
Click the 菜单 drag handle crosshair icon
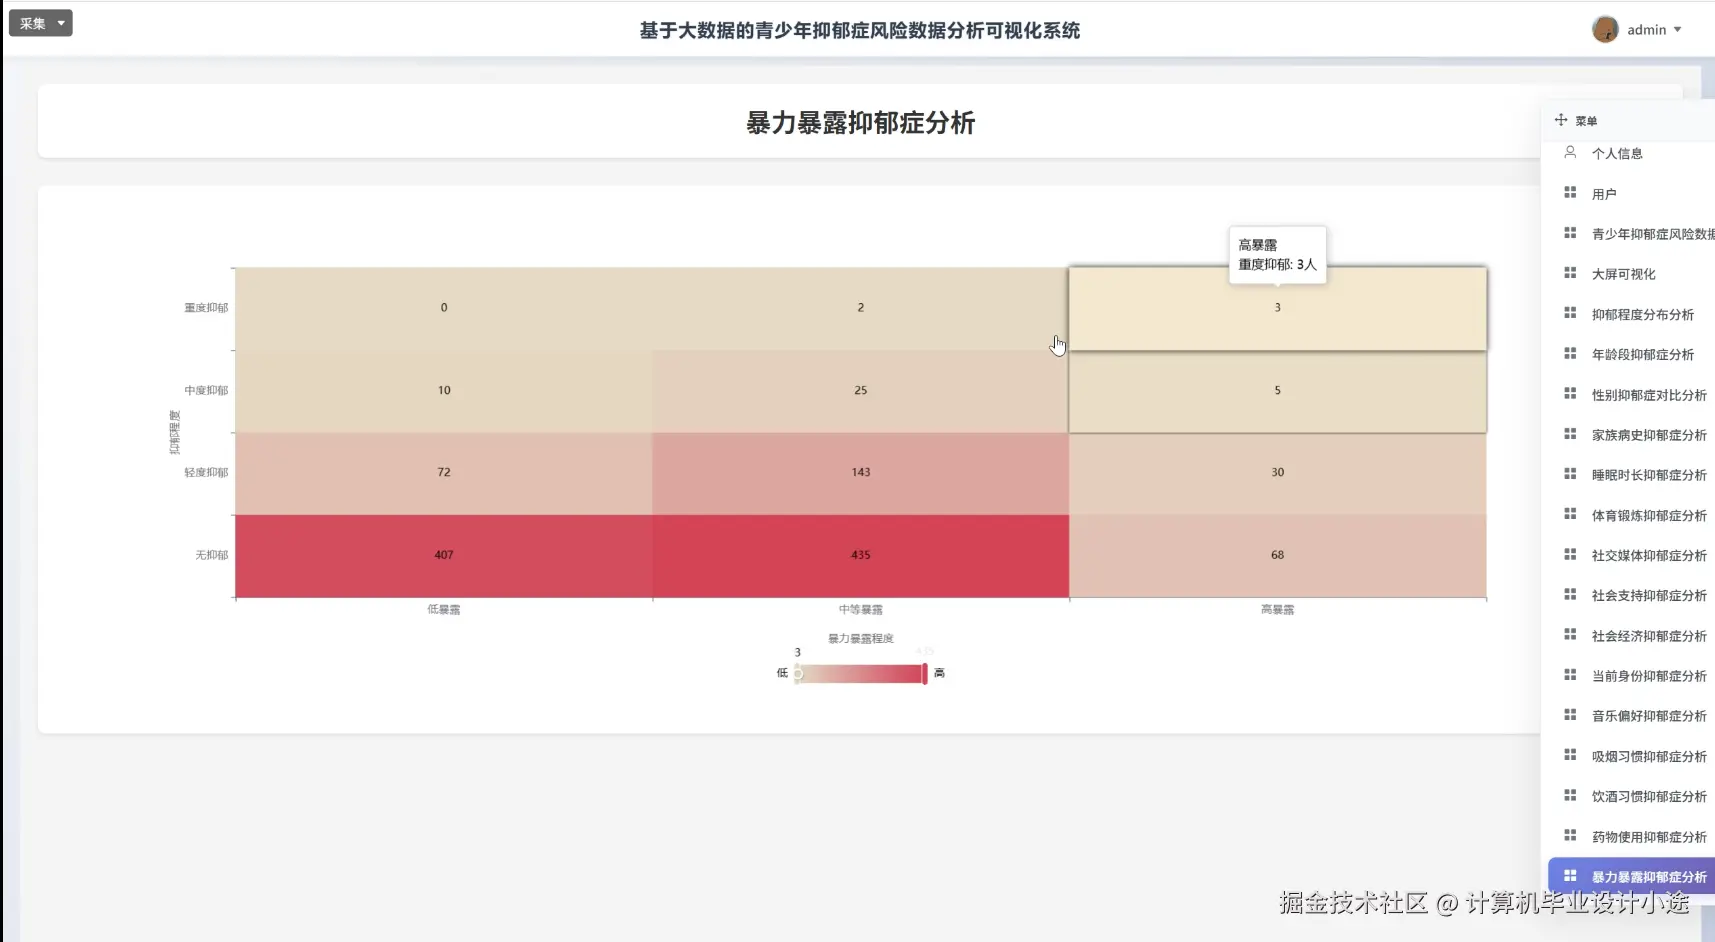point(1562,120)
